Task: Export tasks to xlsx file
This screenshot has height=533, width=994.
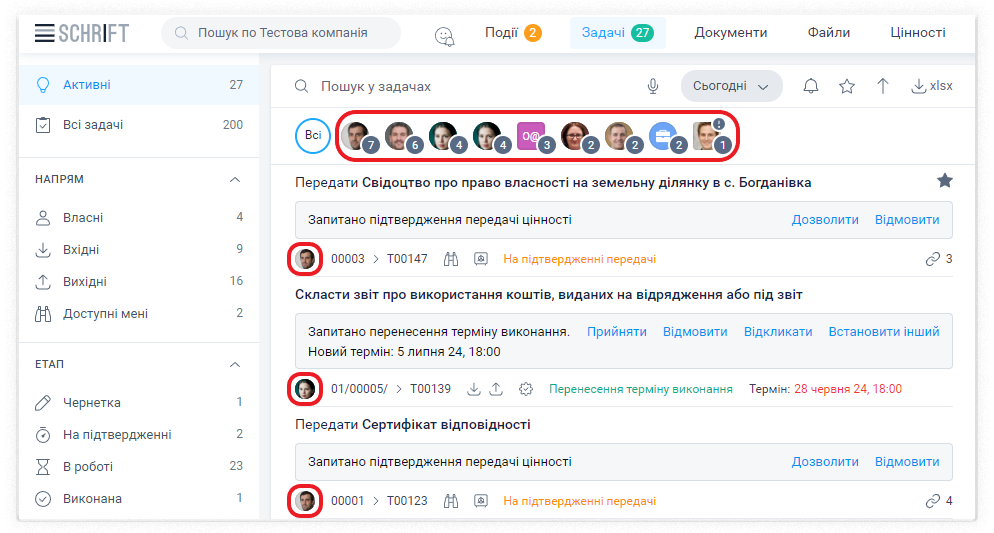Action: (931, 87)
